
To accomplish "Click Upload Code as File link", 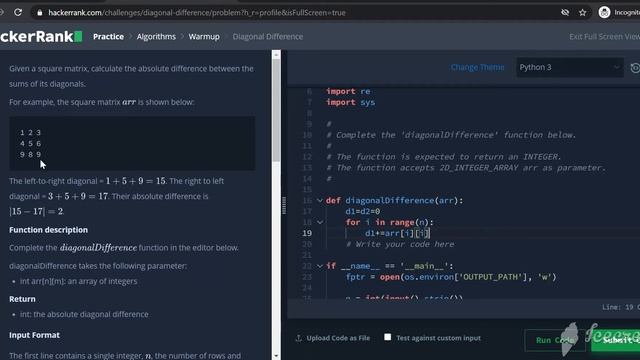I will 338,338.
